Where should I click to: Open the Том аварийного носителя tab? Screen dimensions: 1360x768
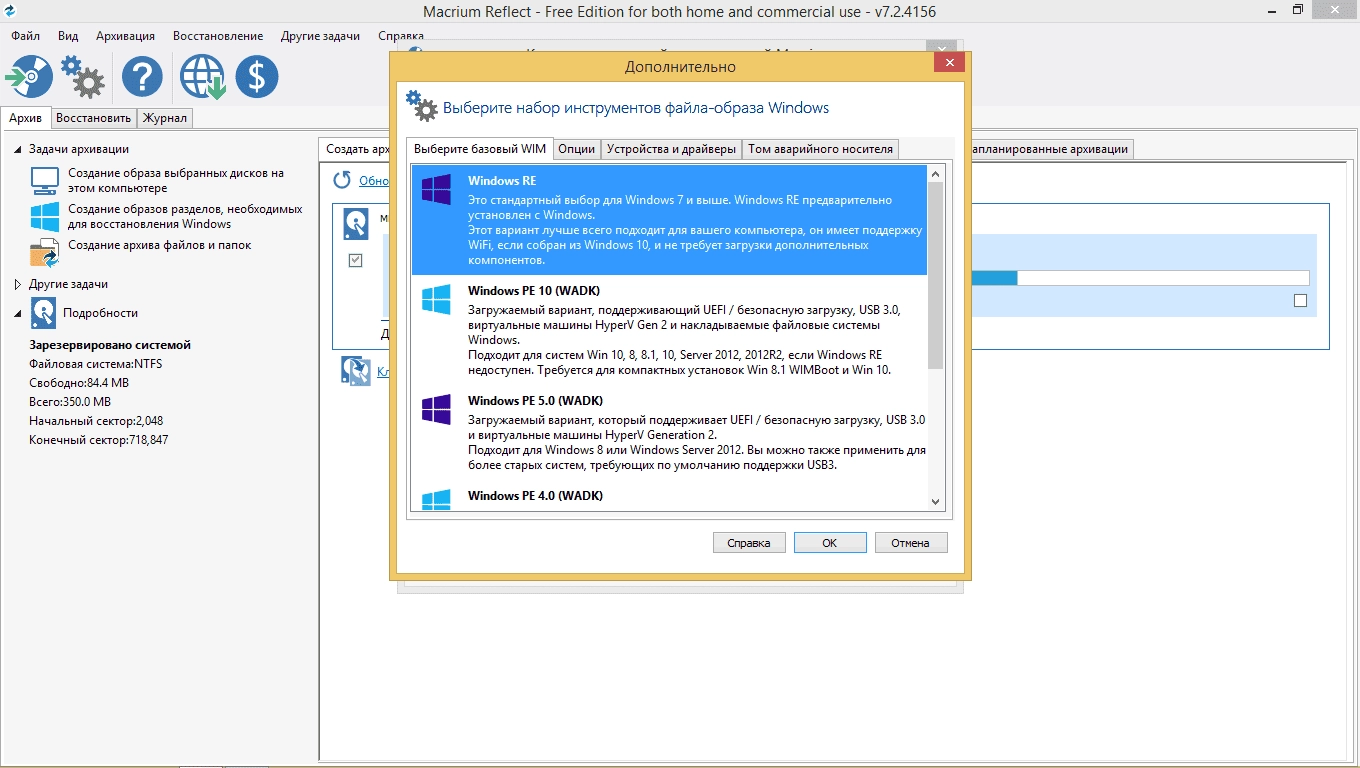[x=821, y=149]
